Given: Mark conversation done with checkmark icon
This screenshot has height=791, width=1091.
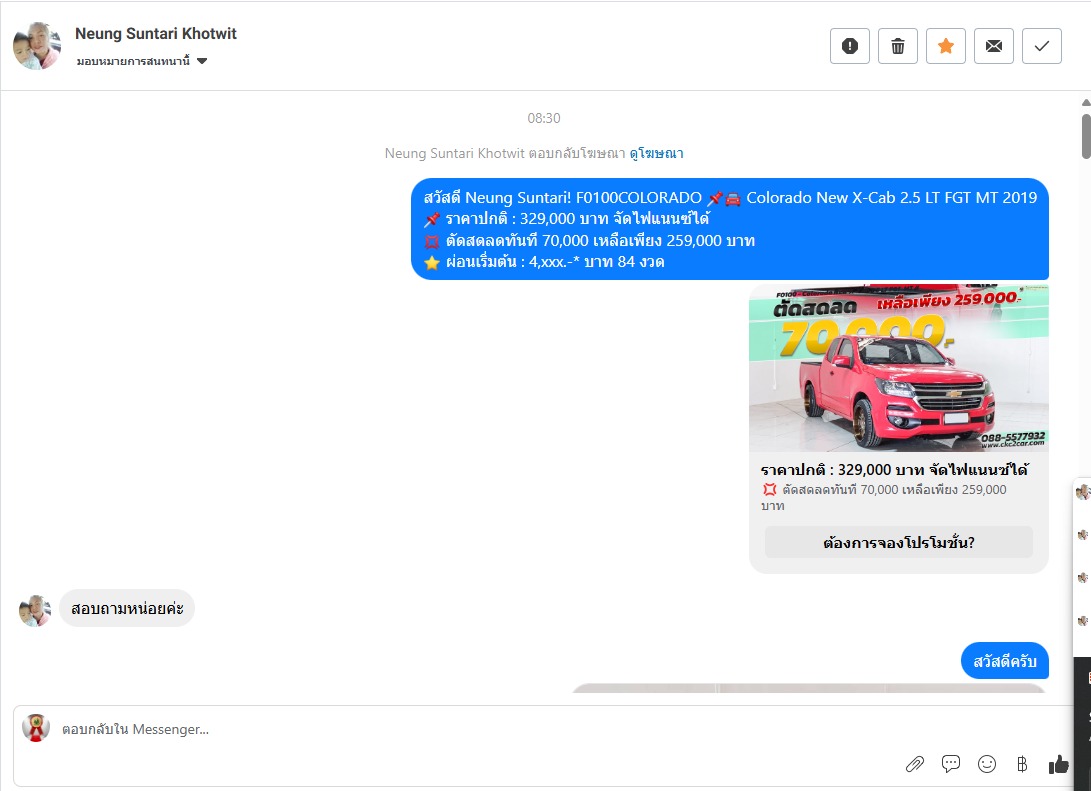Looking at the screenshot, I should (x=1042, y=46).
